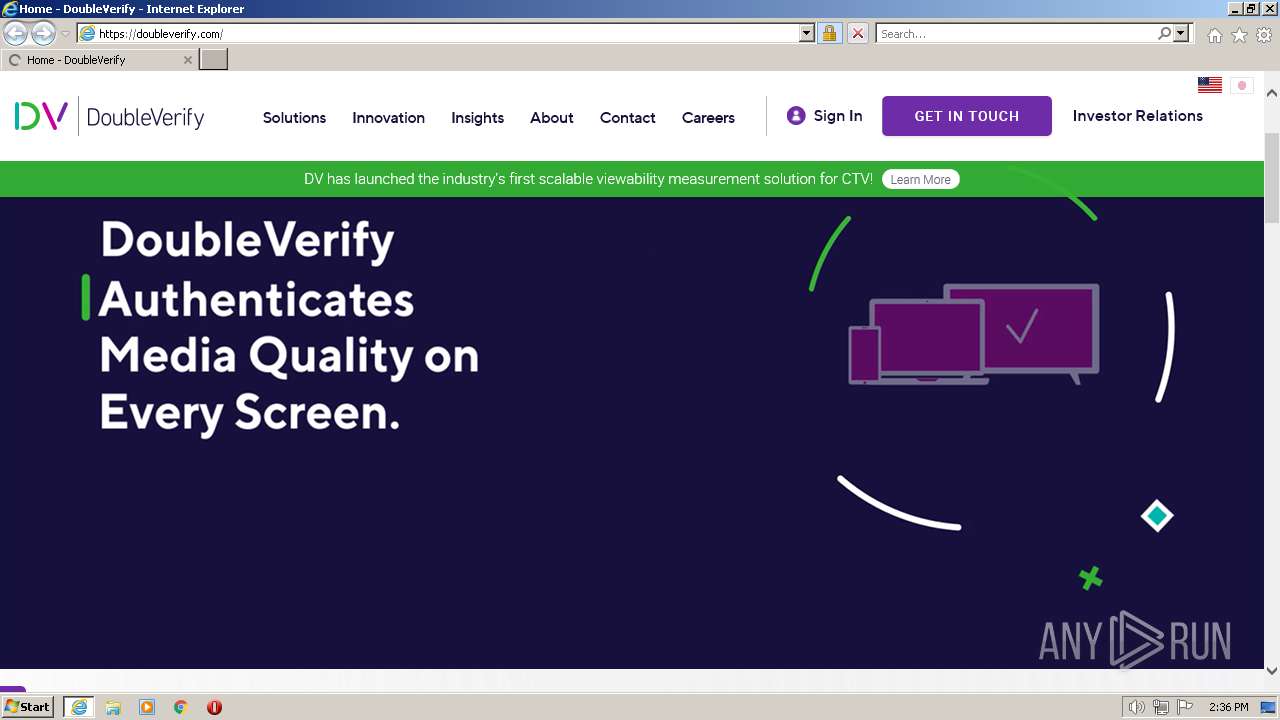The height and width of the screenshot is (720, 1280).
Task: Open the Careers page link
Action: pos(708,118)
